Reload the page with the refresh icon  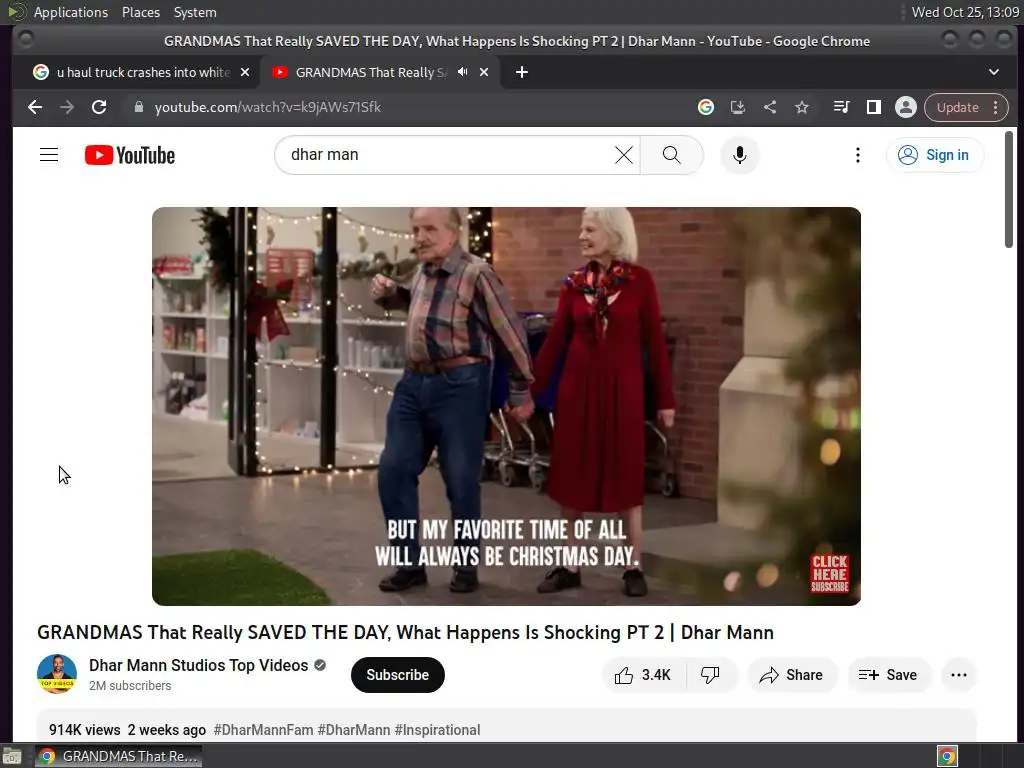coord(99,107)
